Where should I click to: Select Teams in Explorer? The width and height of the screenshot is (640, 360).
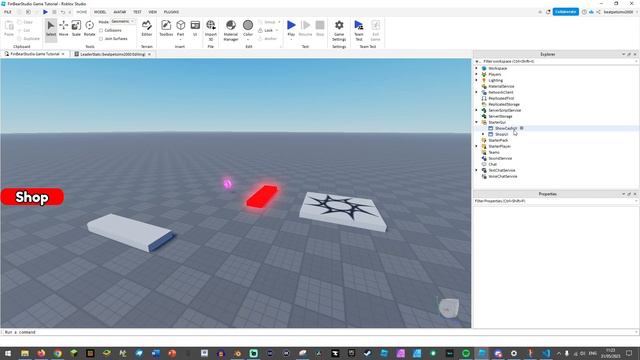point(494,152)
